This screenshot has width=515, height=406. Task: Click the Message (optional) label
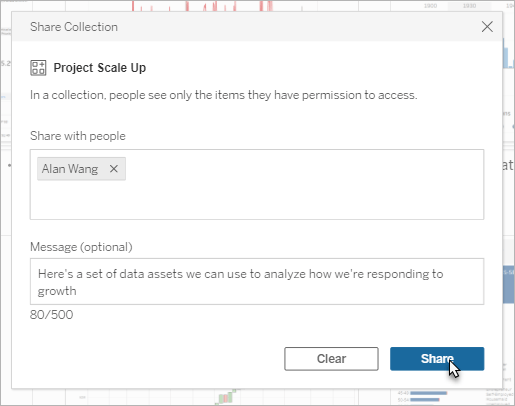tap(81, 247)
